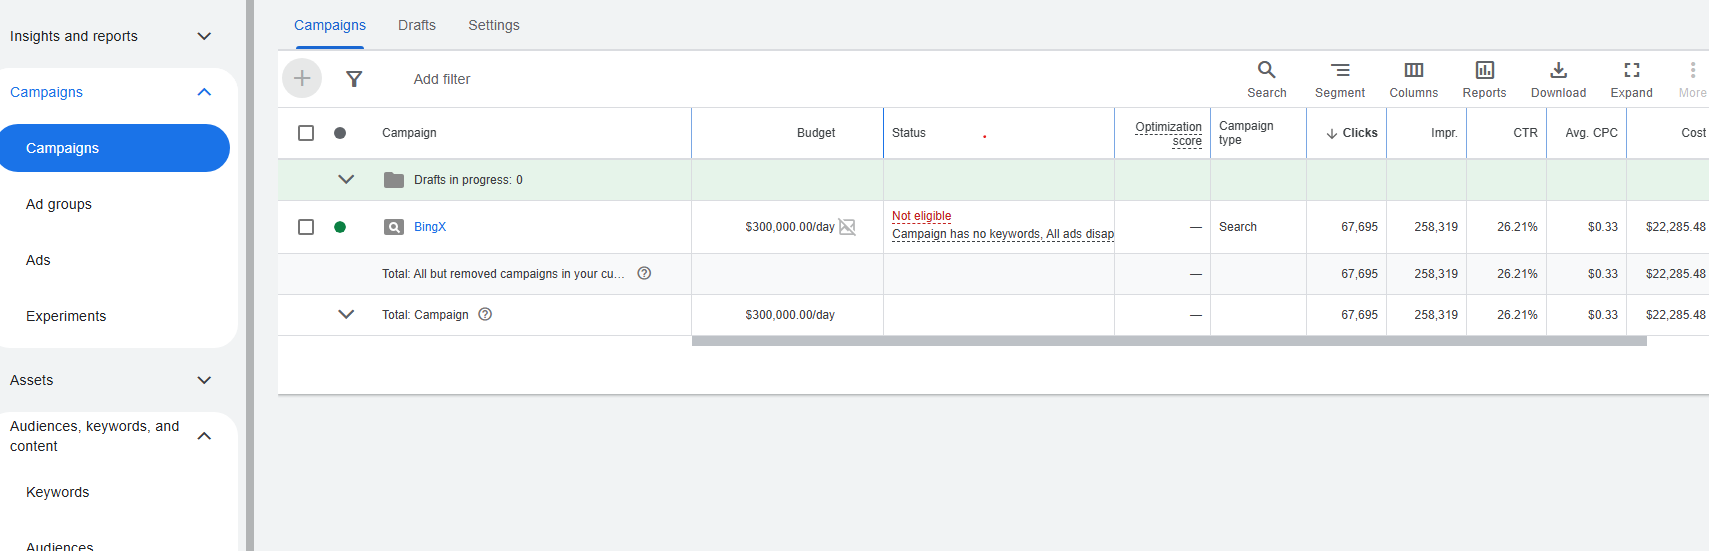1709x551 pixels.
Task: Click the budget icon next to $300,000.00/day
Action: point(847,227)
